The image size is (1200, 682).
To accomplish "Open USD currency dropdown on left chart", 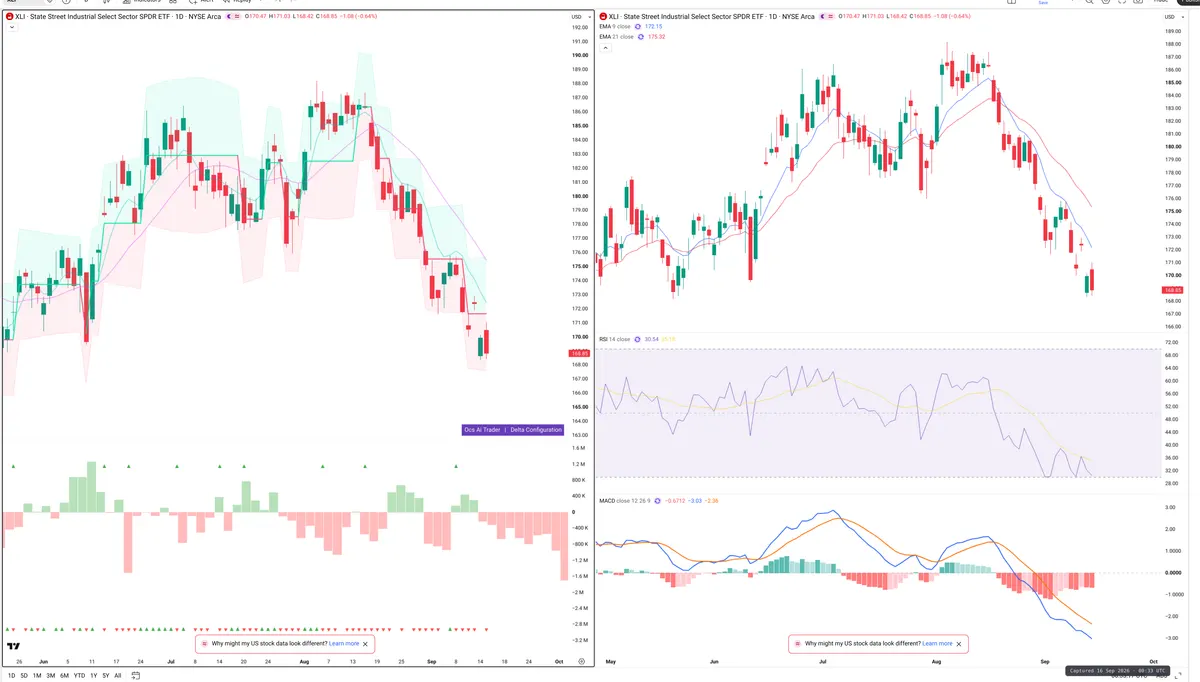I will (579, 17).
